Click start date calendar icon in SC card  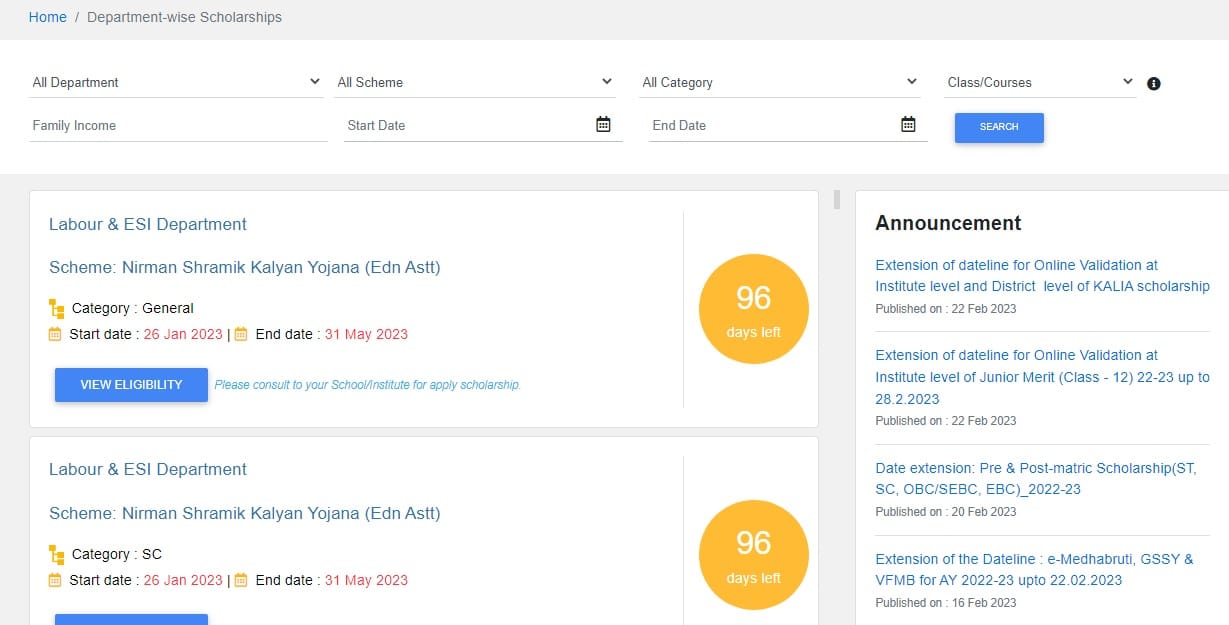(x=56, y=580)
